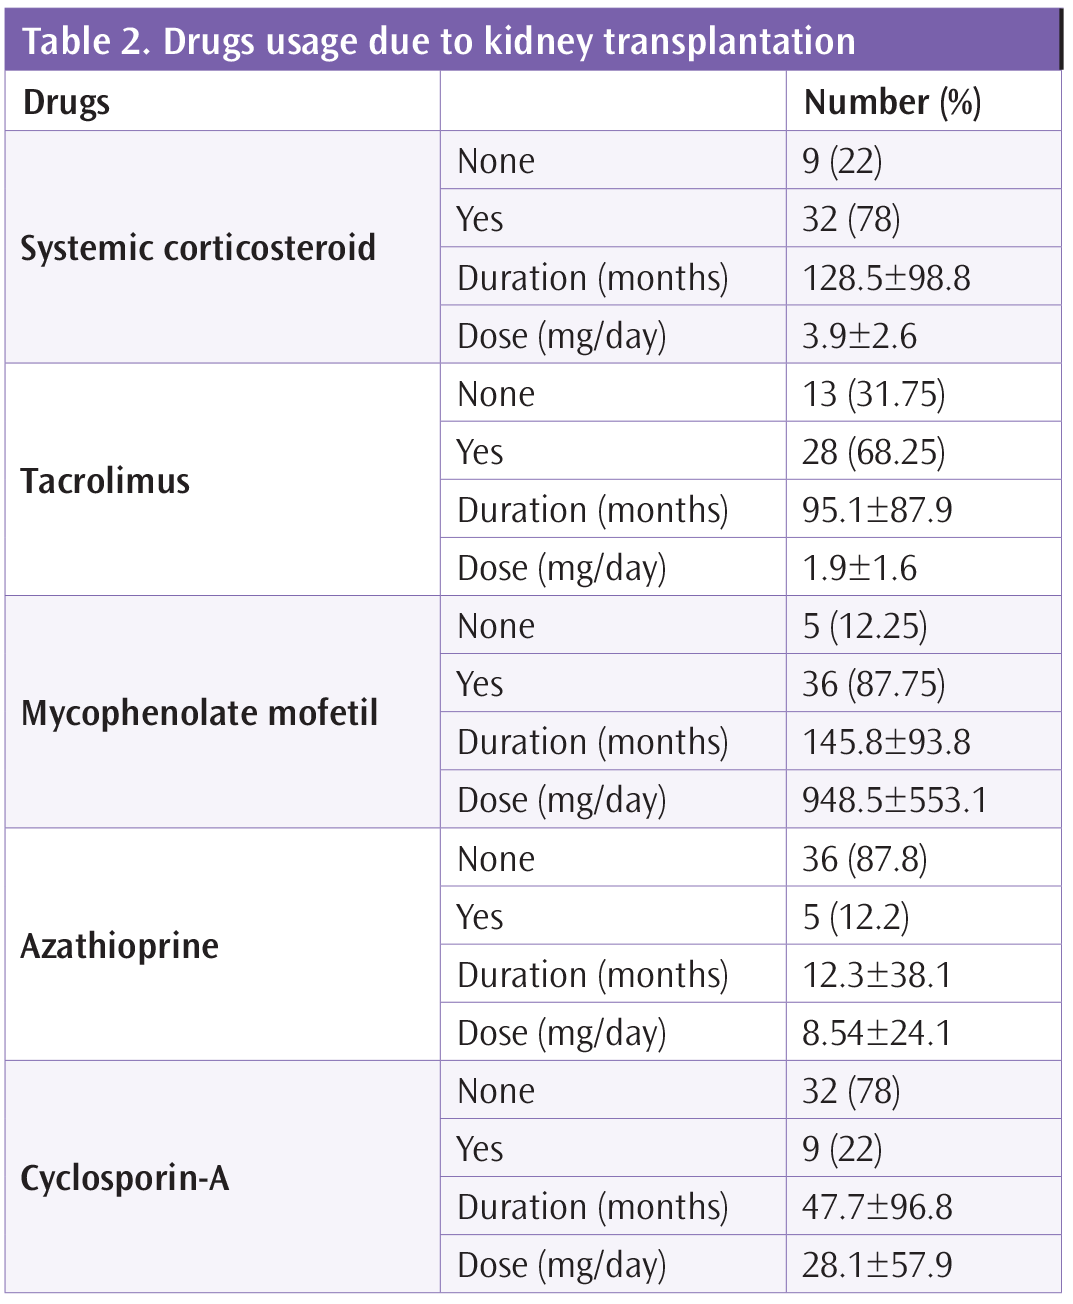Select the 'Drugs' column header
Image resolution: width=1073 pixels, height=1304 pixels.
click(x=66, y=103)
